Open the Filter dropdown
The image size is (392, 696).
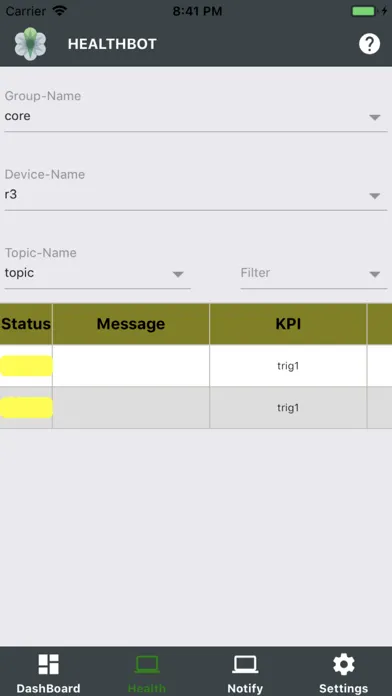pyautogui.click(x=313, y=273)
